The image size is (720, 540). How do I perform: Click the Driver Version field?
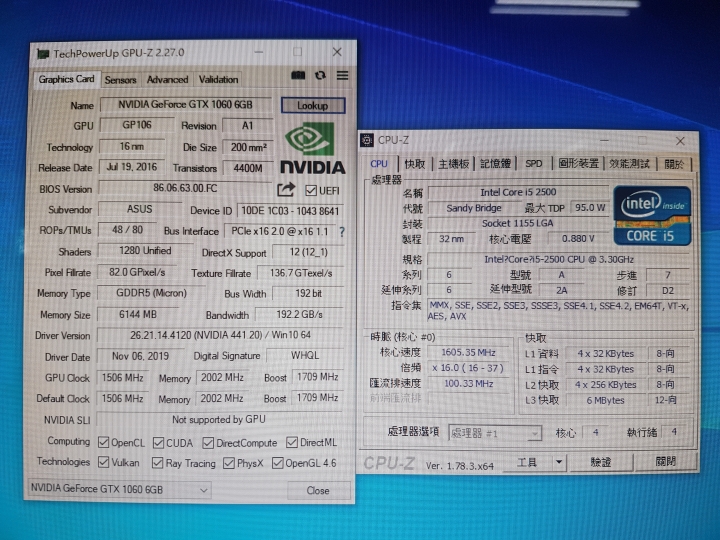220,335
